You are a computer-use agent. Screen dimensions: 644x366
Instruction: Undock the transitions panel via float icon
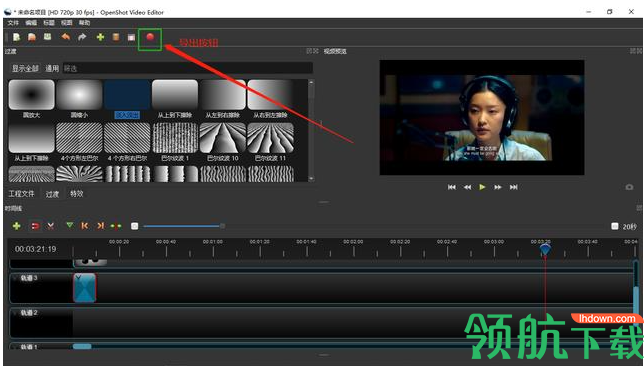tap(309, 51)
